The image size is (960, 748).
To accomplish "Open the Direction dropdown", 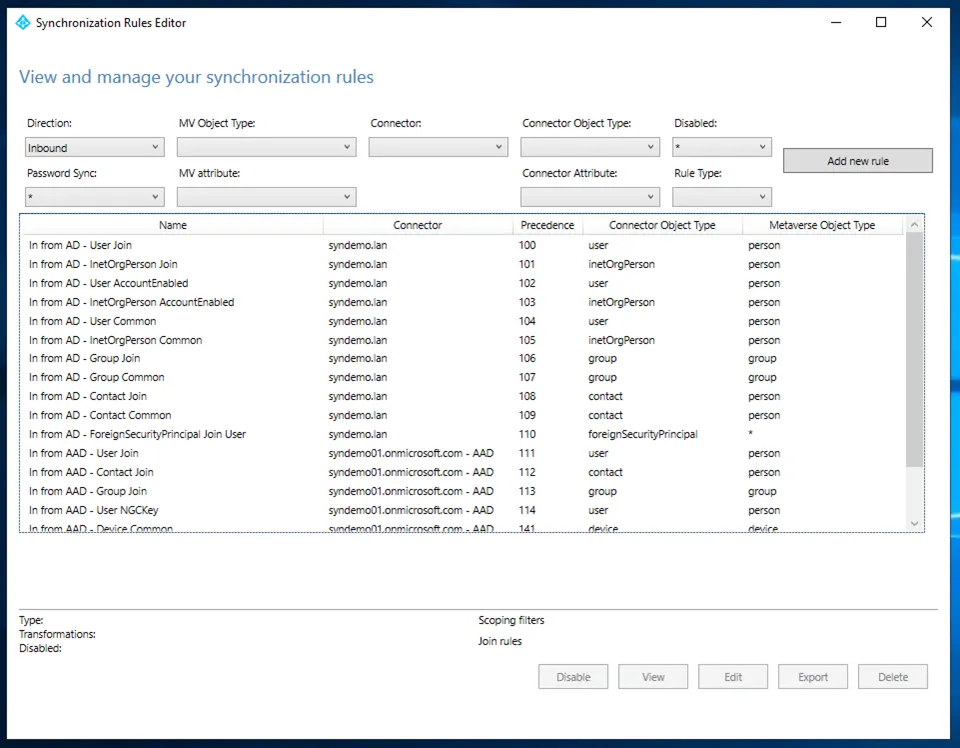I will (94, 147).
